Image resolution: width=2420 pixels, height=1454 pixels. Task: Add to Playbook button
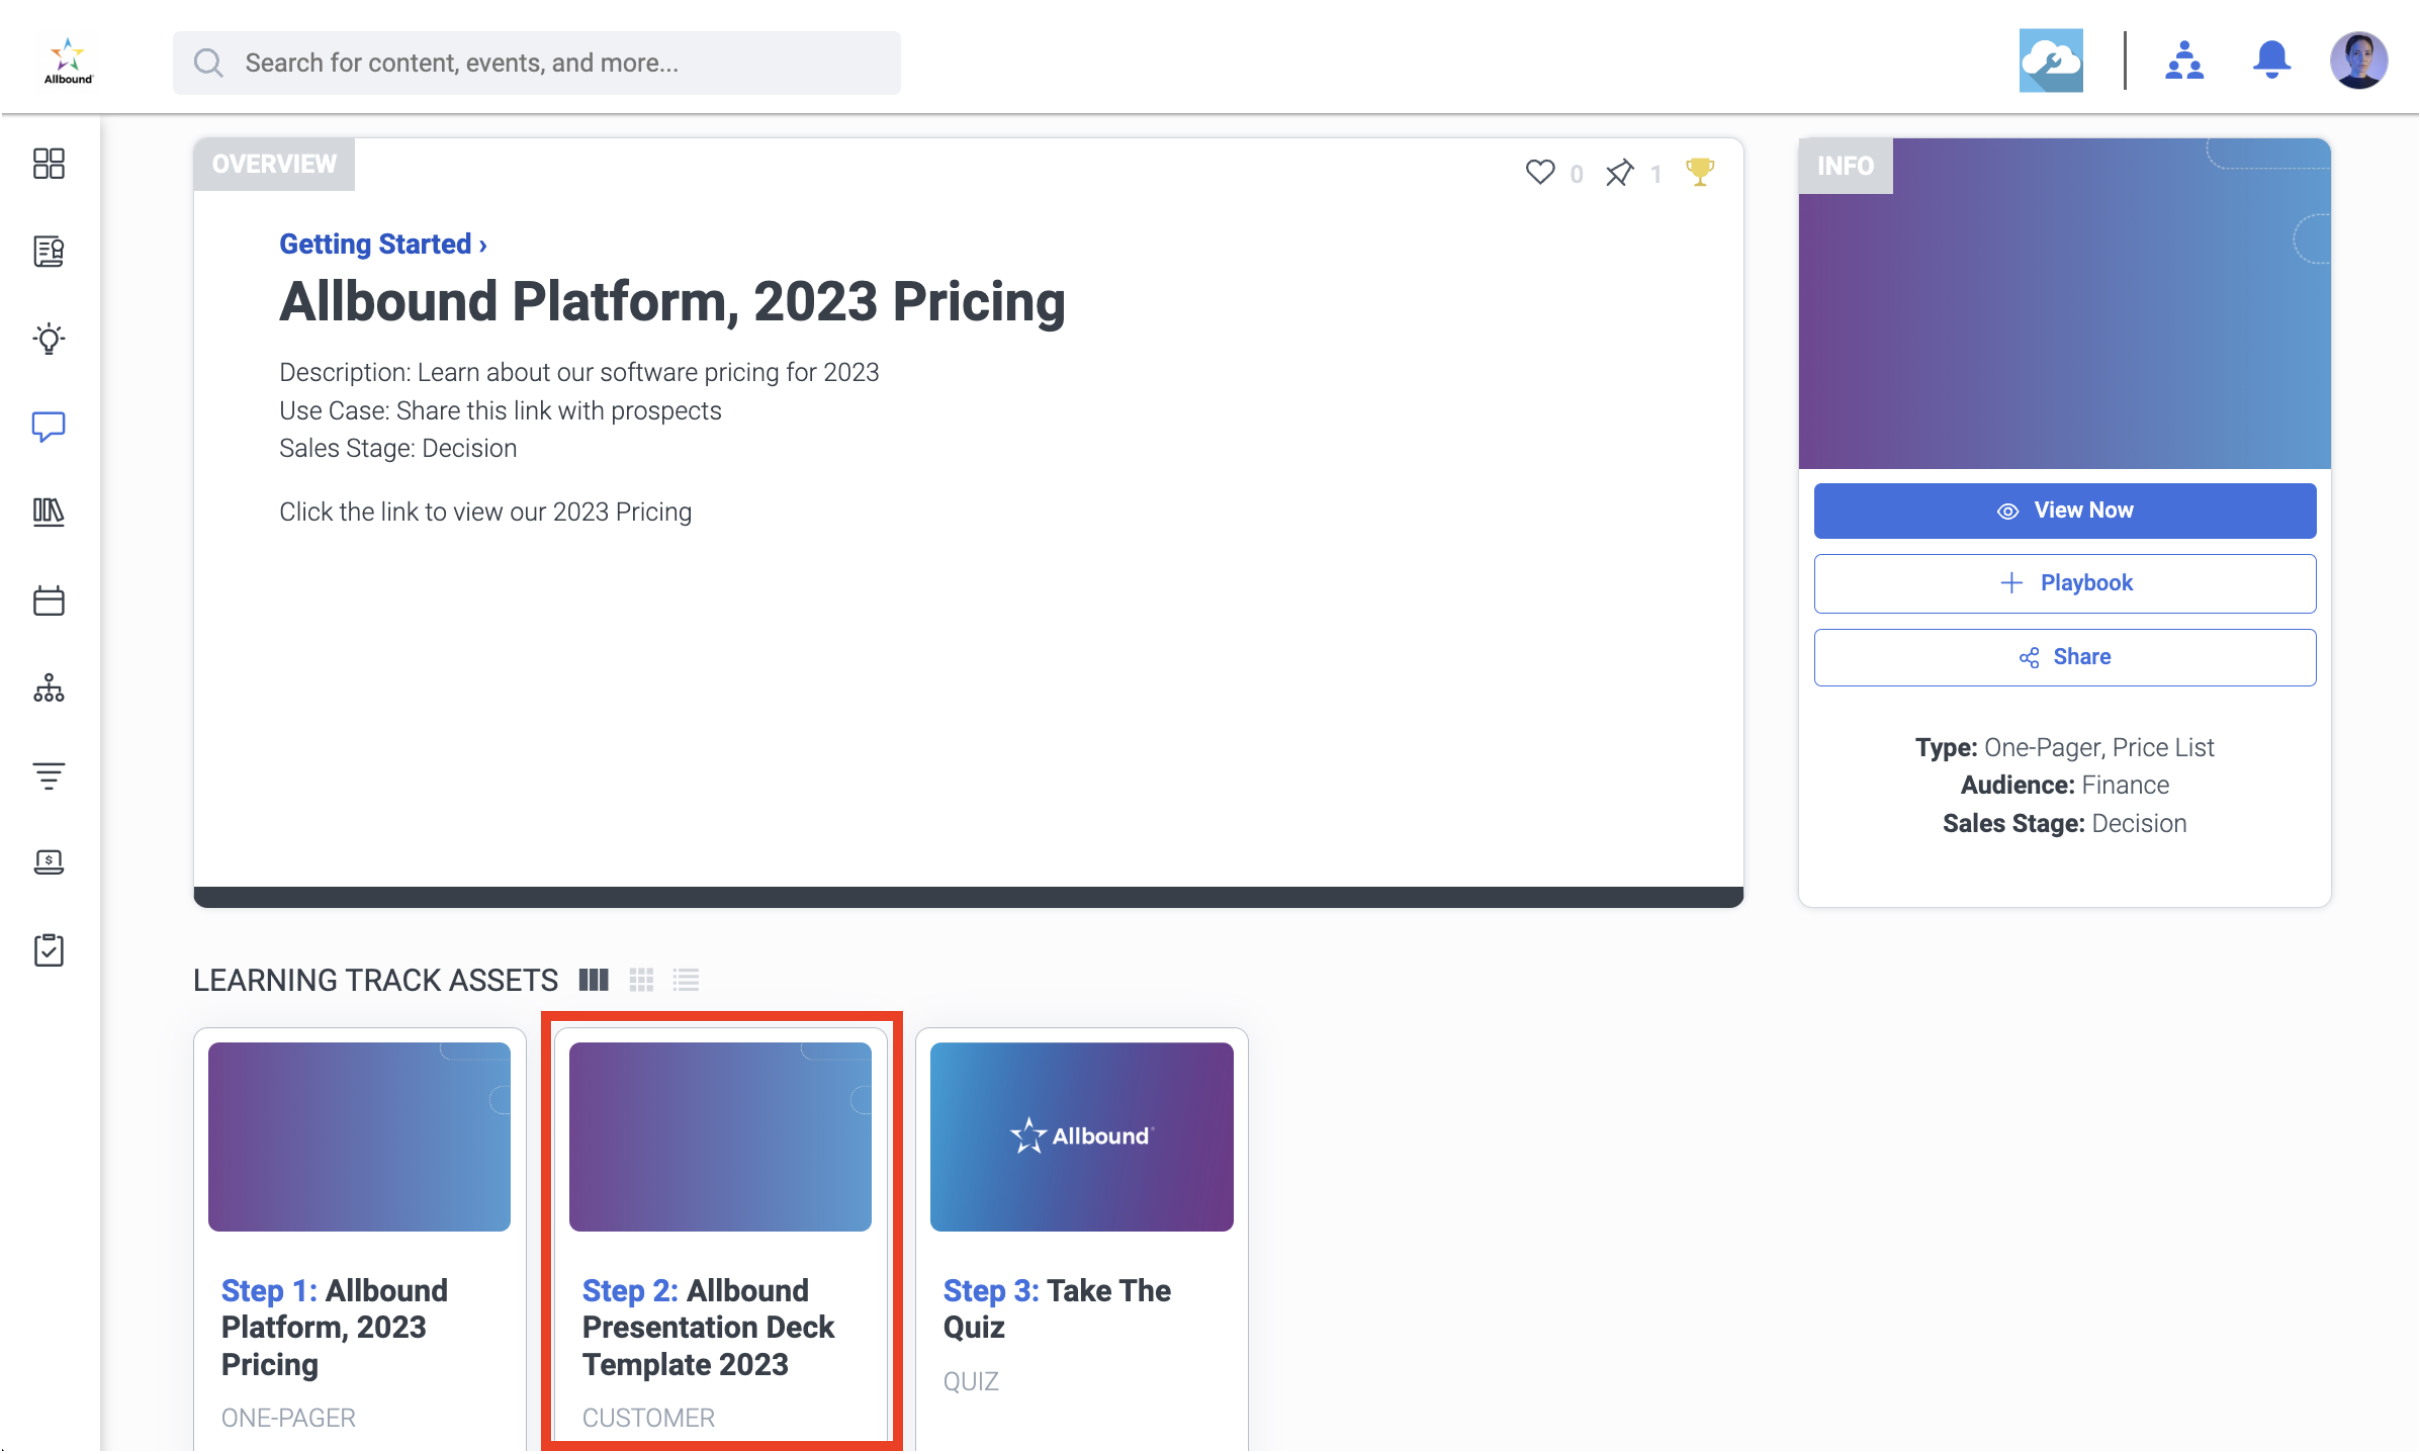[2064, 584]
